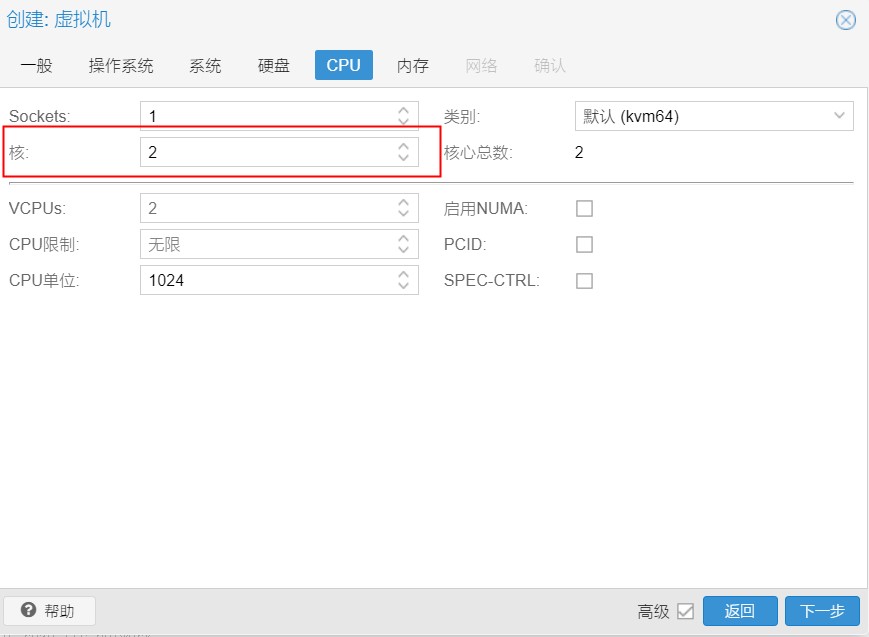Increase the VCPUs value
The image size is (869, 637).
pos(403,202)
